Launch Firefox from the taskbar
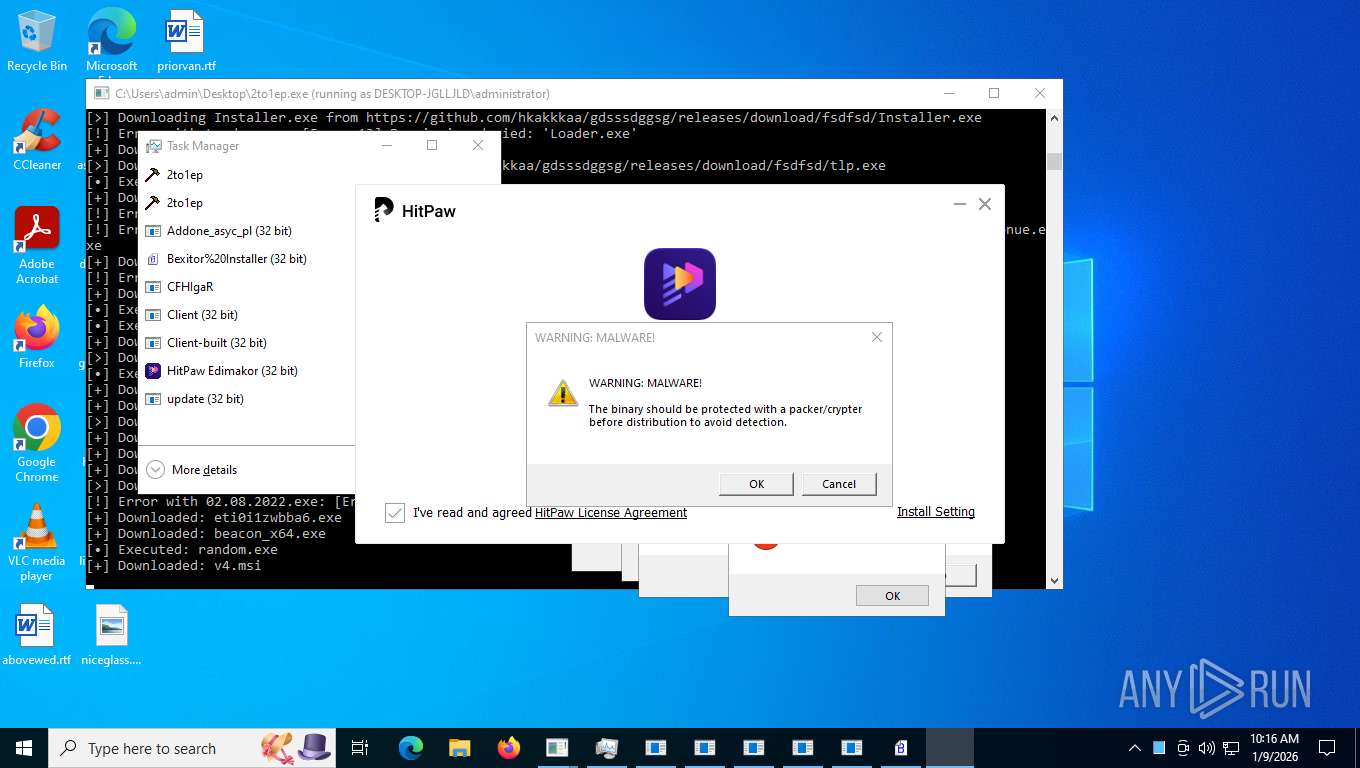Image resolution: width=1360 pixels, height=768 pixels. 509,748
